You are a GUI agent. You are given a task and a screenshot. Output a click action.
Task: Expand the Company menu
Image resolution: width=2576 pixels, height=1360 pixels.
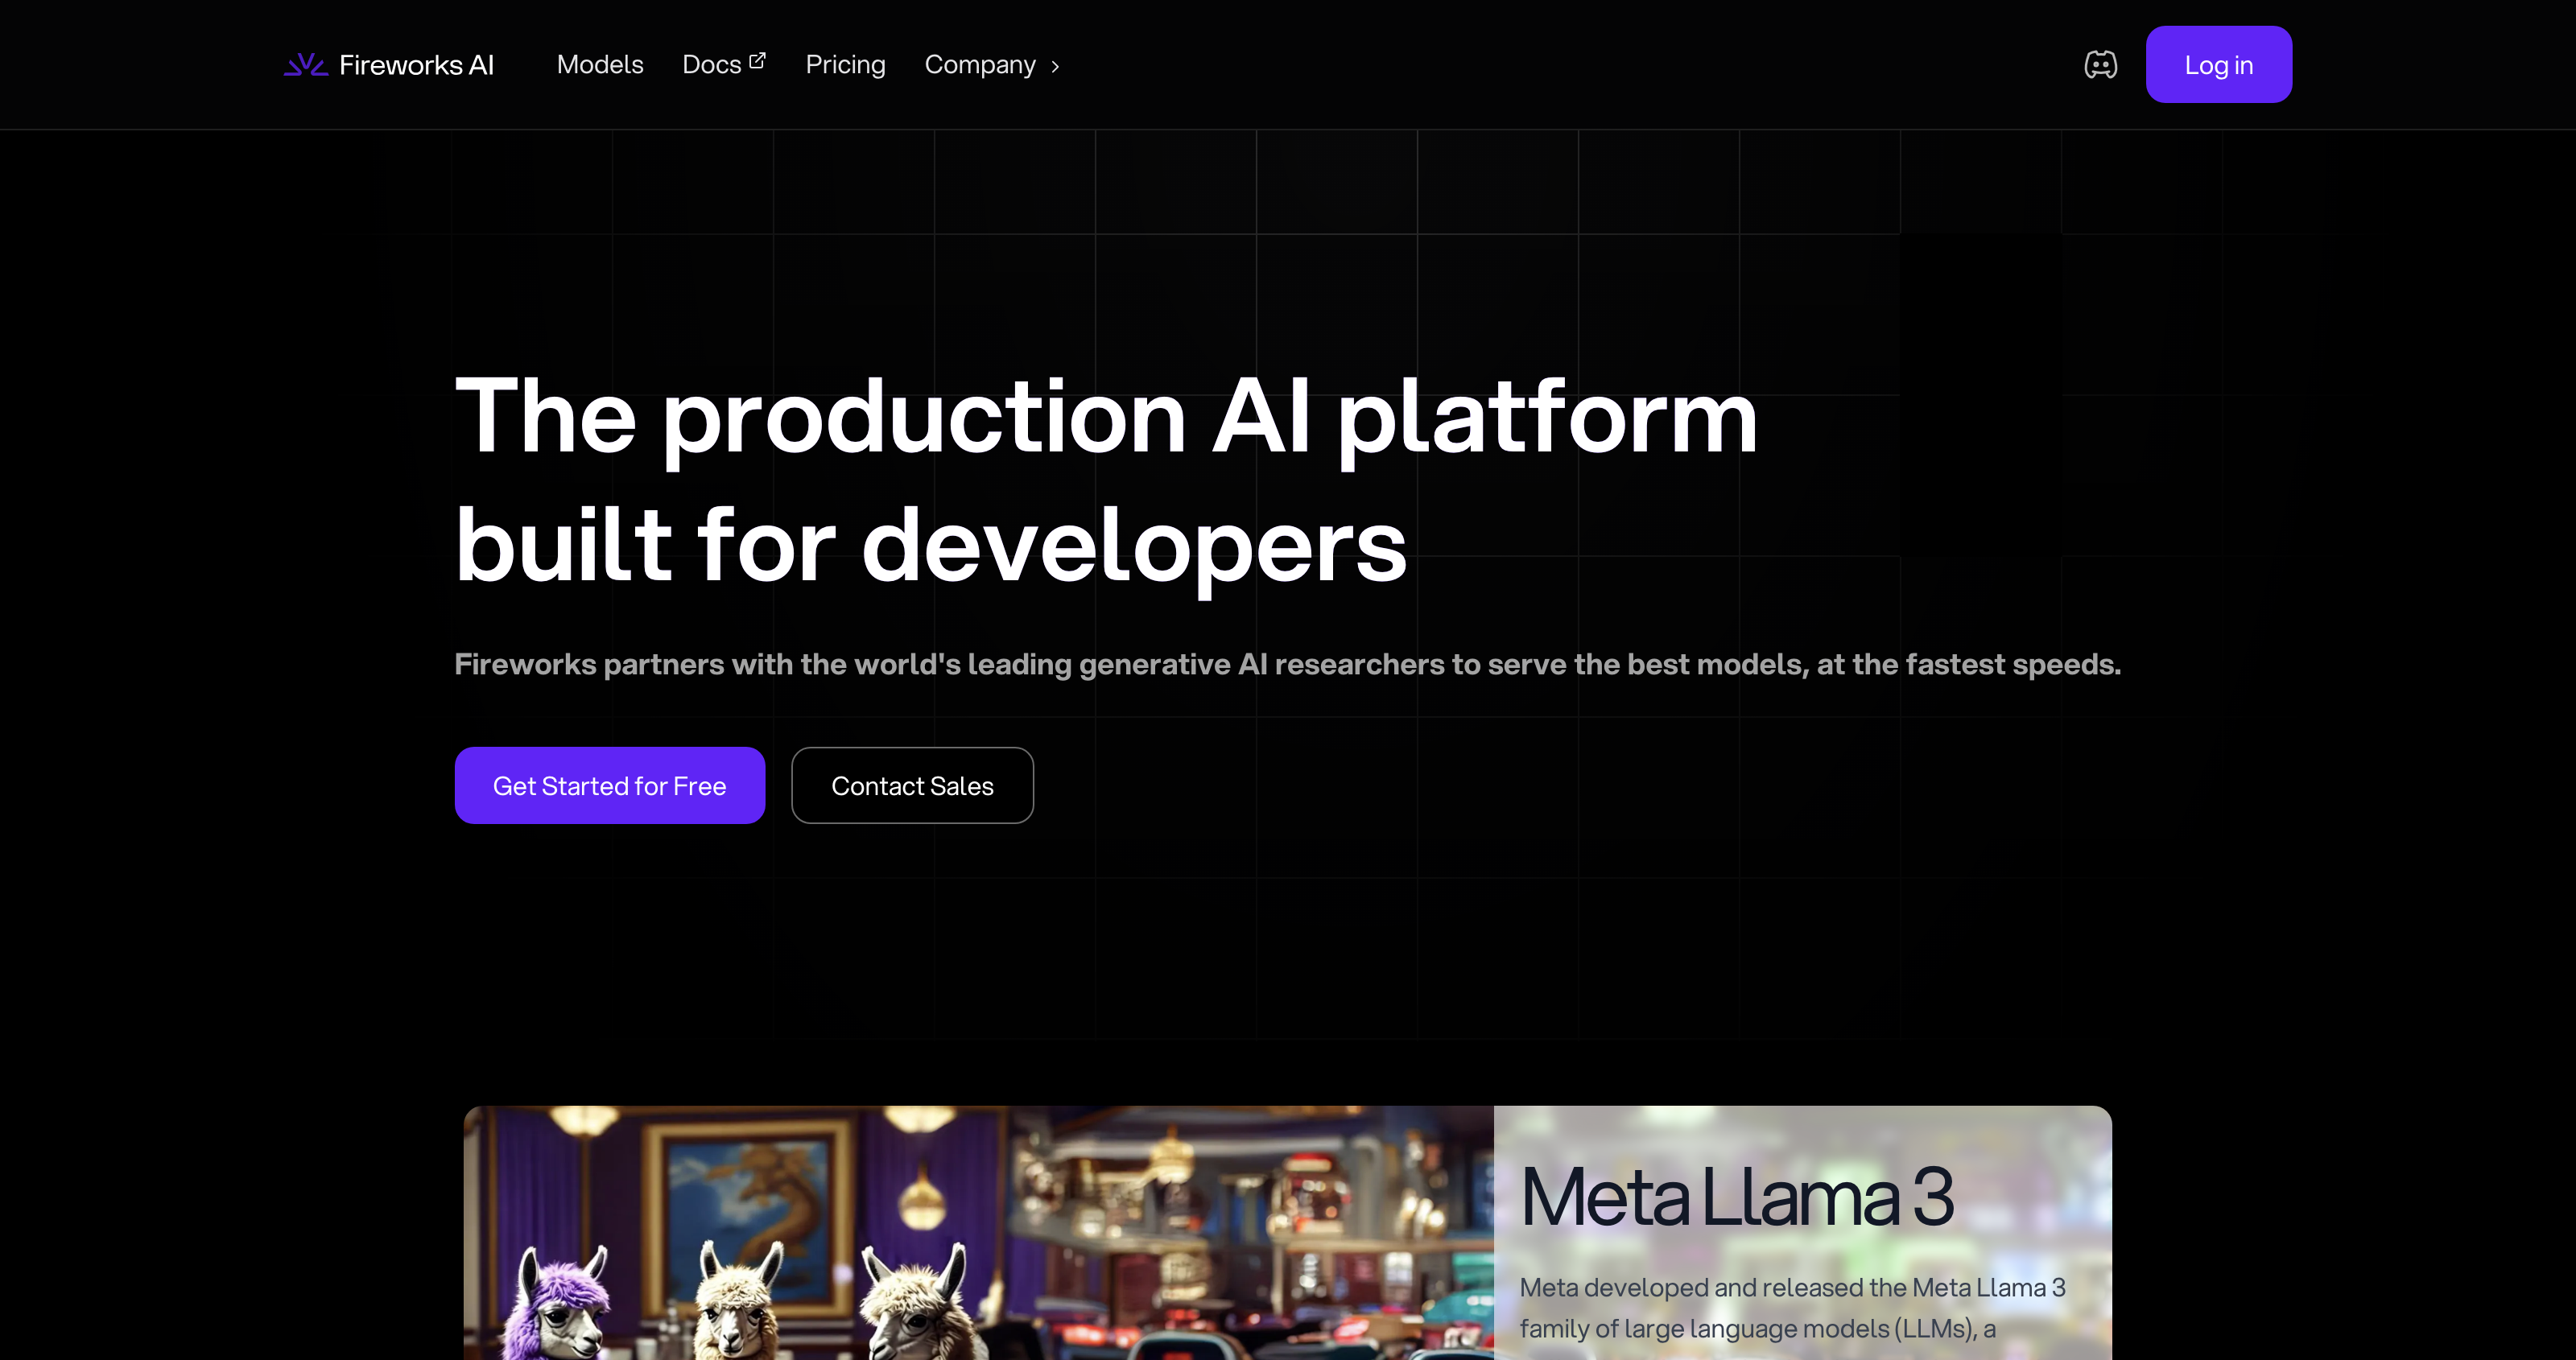pos(992,65)
